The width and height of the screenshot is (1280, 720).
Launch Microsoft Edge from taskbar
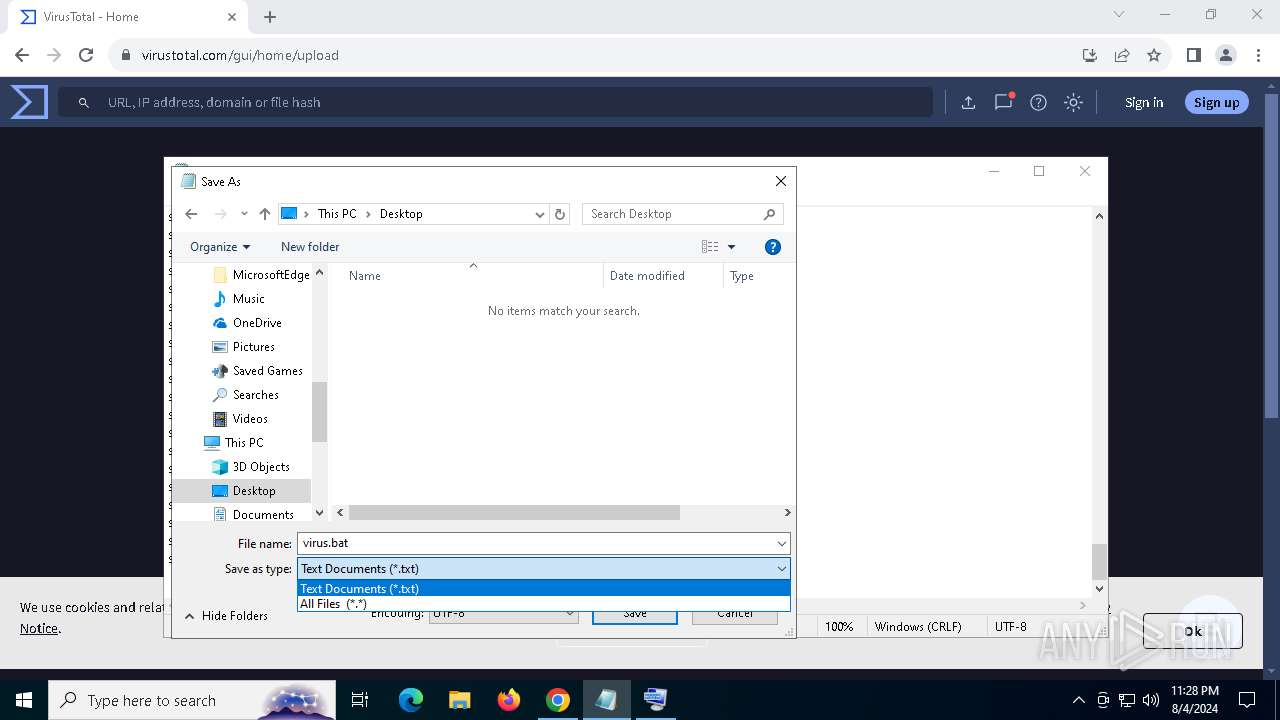(411, 700)
